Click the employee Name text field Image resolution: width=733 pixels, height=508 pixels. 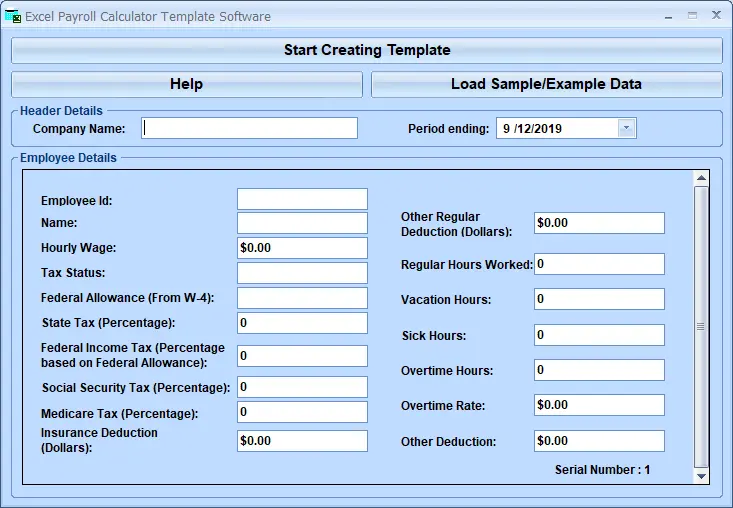(x=302, y=223)
